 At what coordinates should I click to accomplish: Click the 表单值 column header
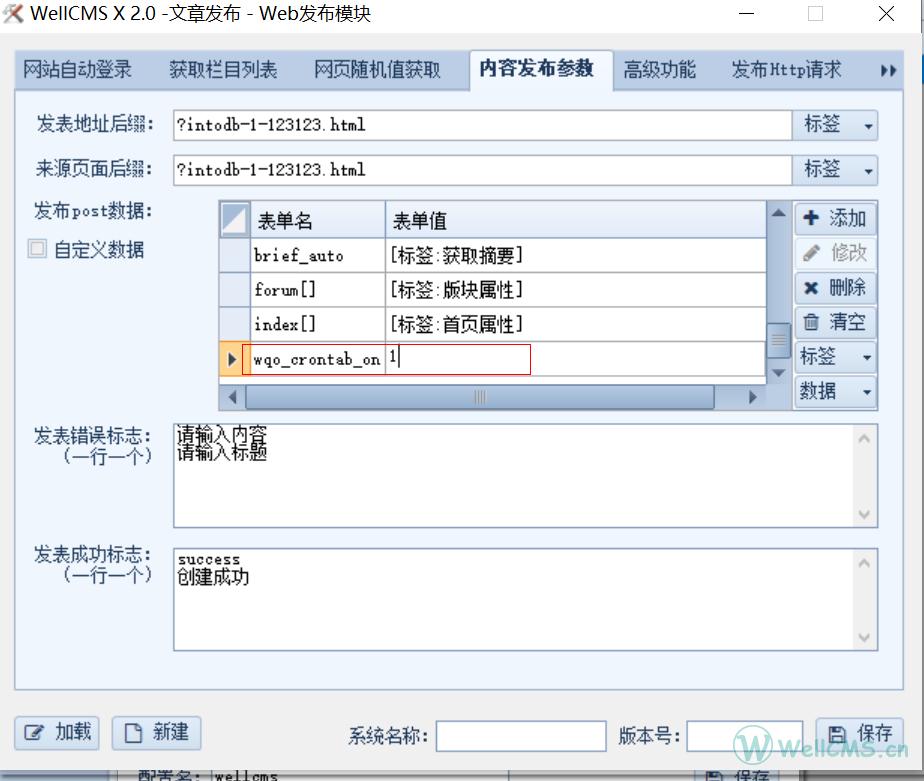(576, 220)
